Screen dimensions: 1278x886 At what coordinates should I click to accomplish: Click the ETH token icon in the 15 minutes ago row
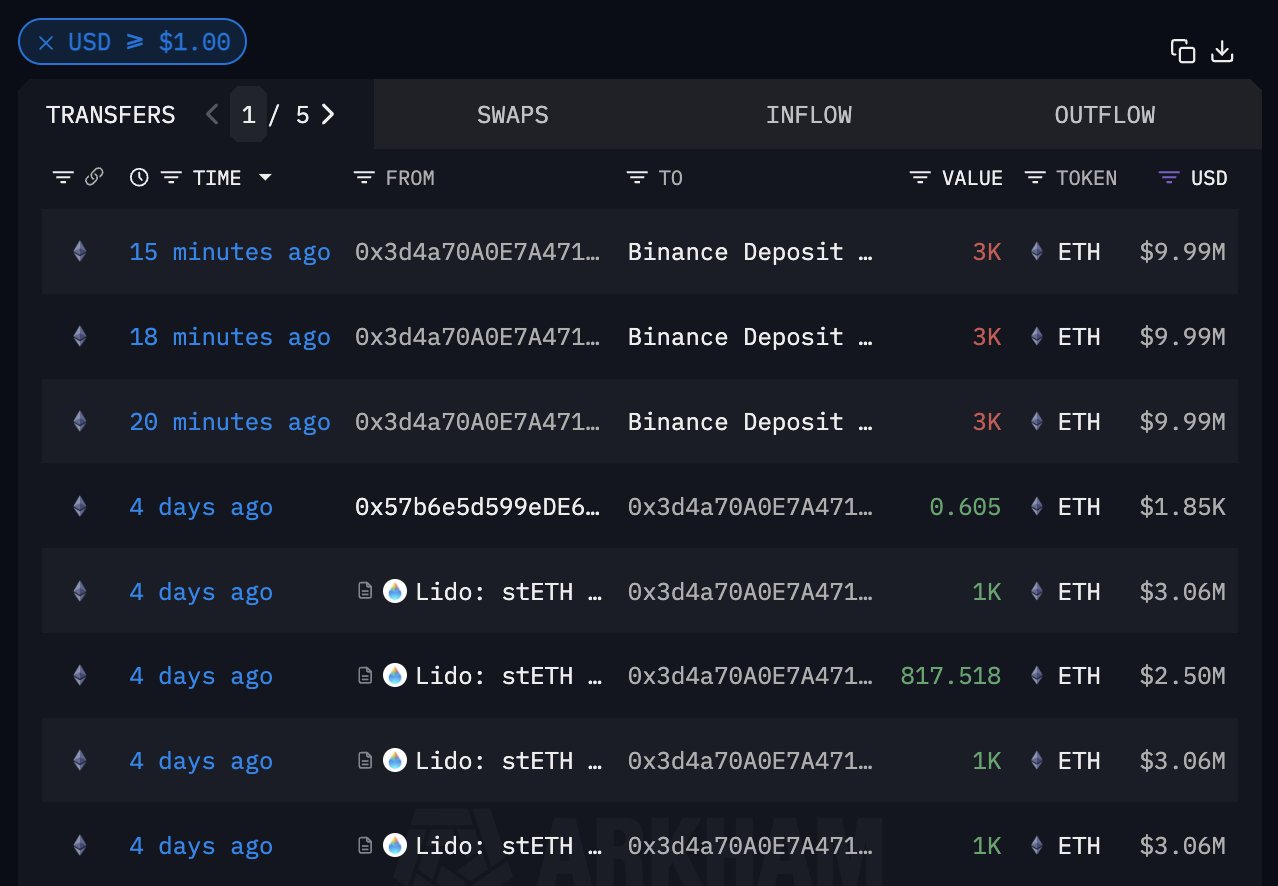1037,252
